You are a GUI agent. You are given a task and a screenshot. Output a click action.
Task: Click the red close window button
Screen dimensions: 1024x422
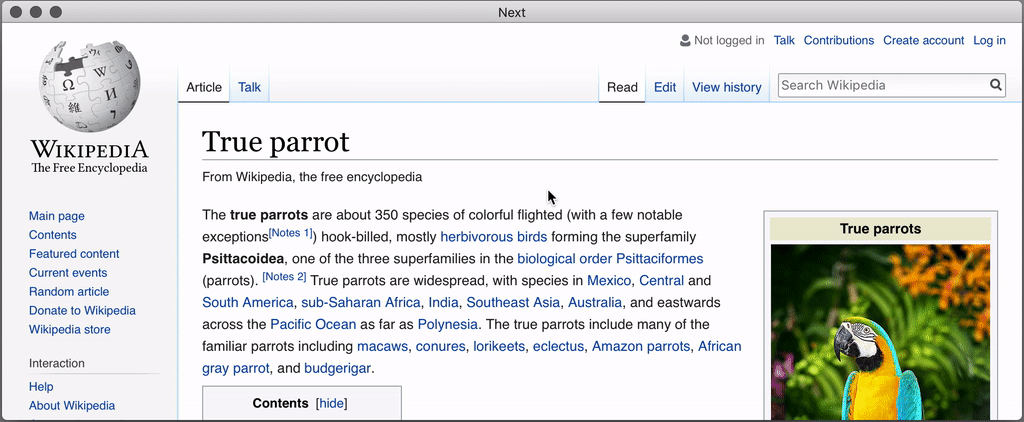click(x=17, y=12)
